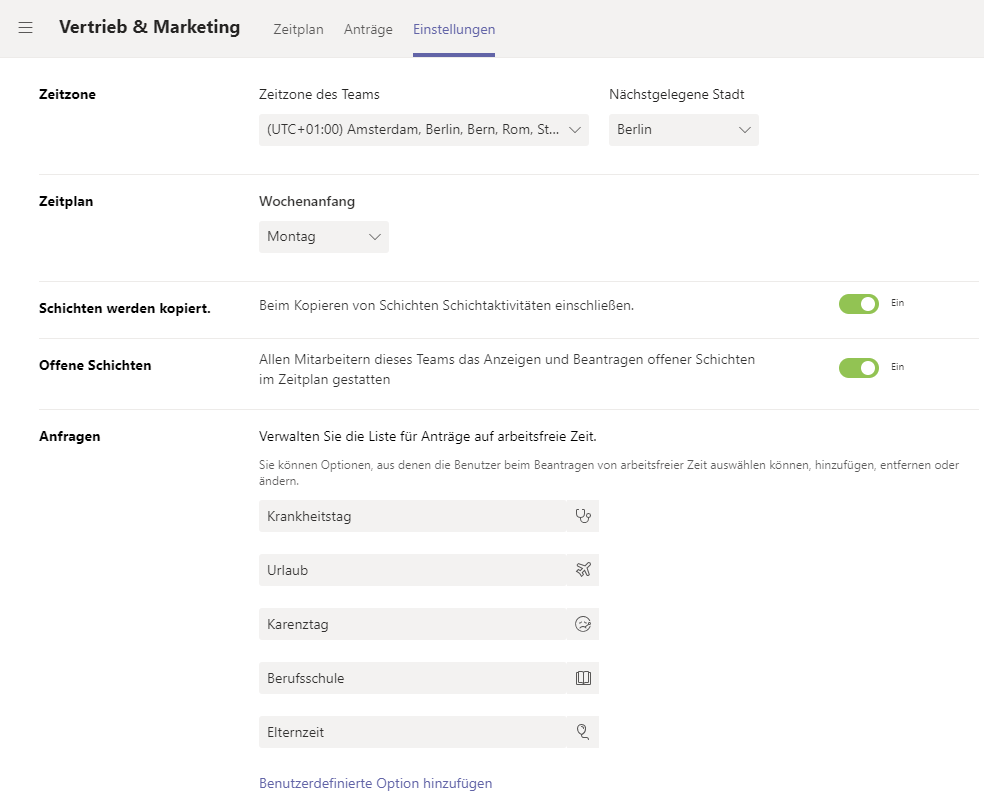This screenshot has width=984, height=810.
Task: Click the 'Zeitzone des Teams' label
Action: [x=319, y=94]
